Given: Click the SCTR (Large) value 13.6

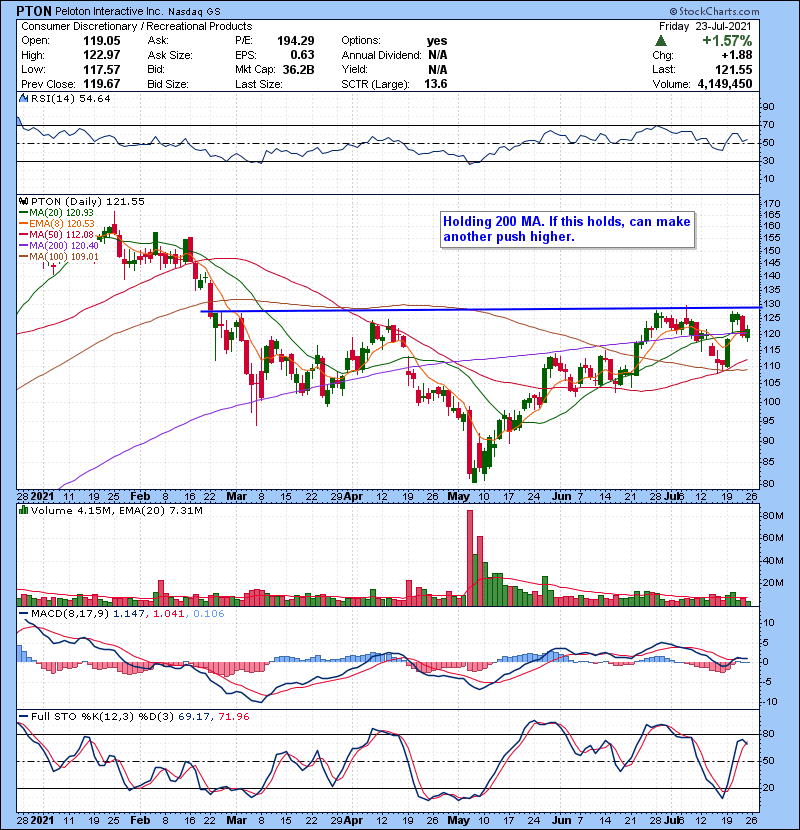Looking at the screenshot, I should tap(436, 84).
